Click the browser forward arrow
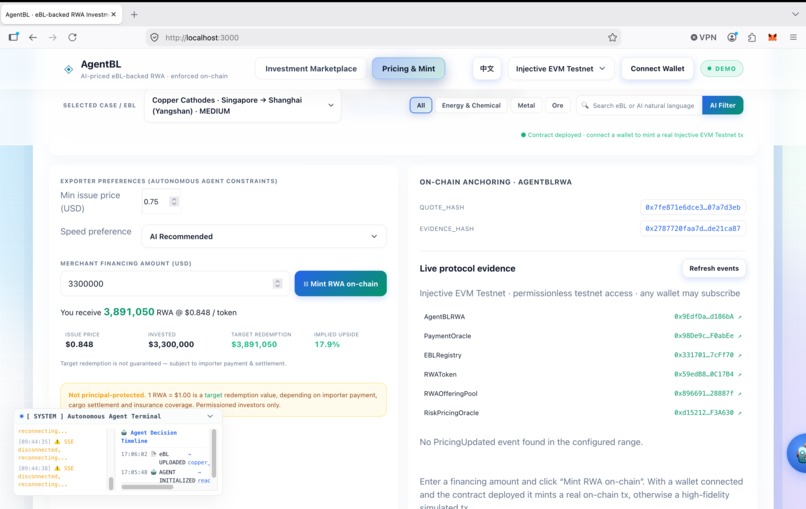806x509 pixels. tap(52, 38)
